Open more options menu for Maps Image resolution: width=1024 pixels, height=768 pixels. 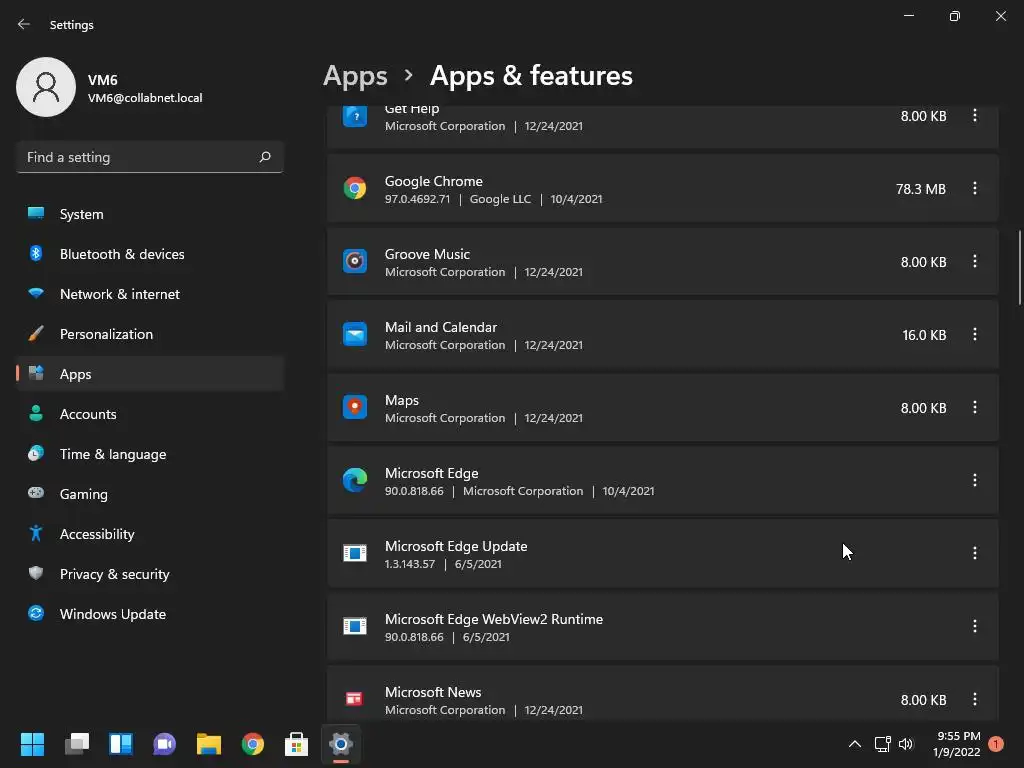click(x=975, y=408)
